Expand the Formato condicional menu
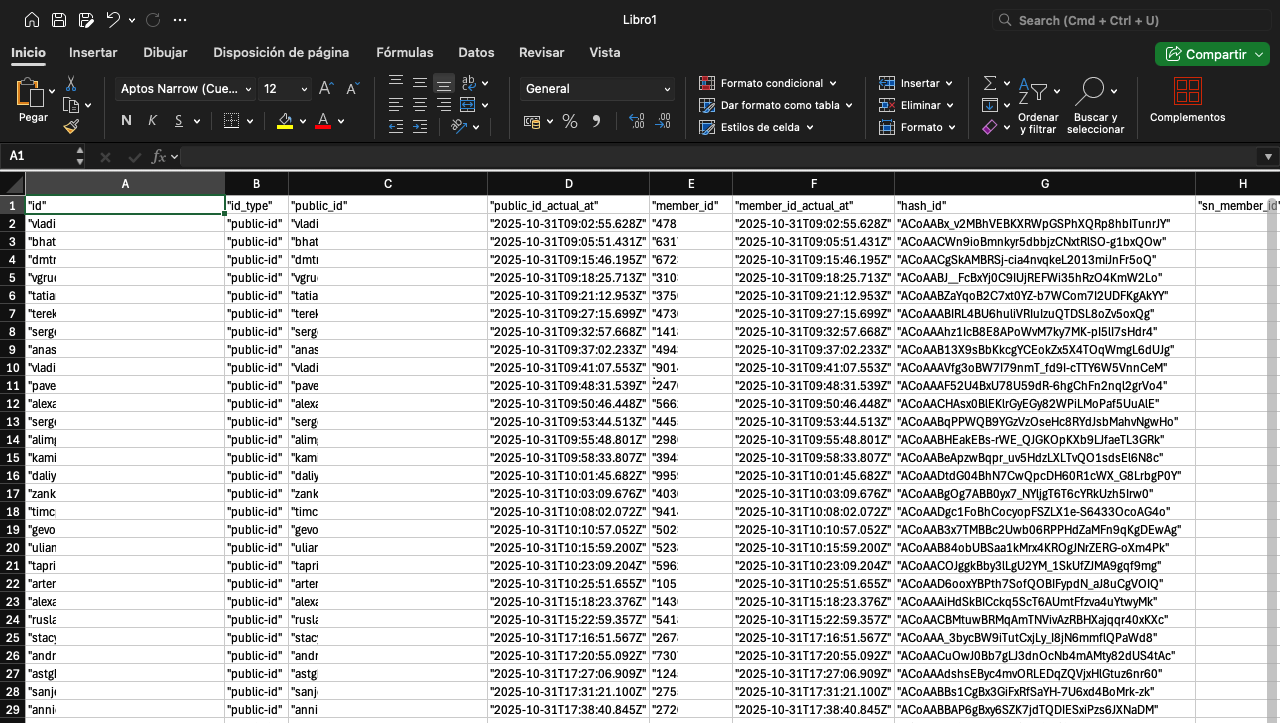The image size is (1280, 723). coord(768,83)
